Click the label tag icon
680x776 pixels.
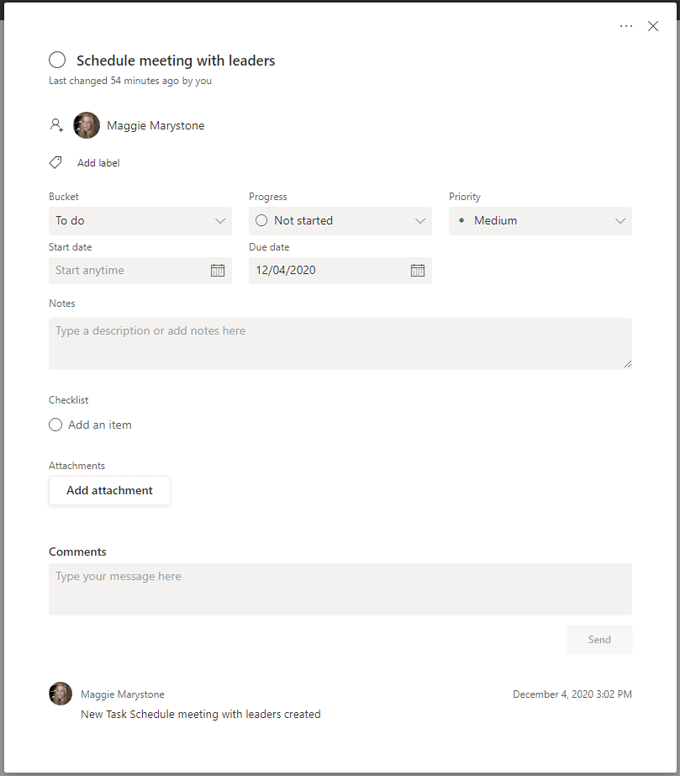(56, 162)
